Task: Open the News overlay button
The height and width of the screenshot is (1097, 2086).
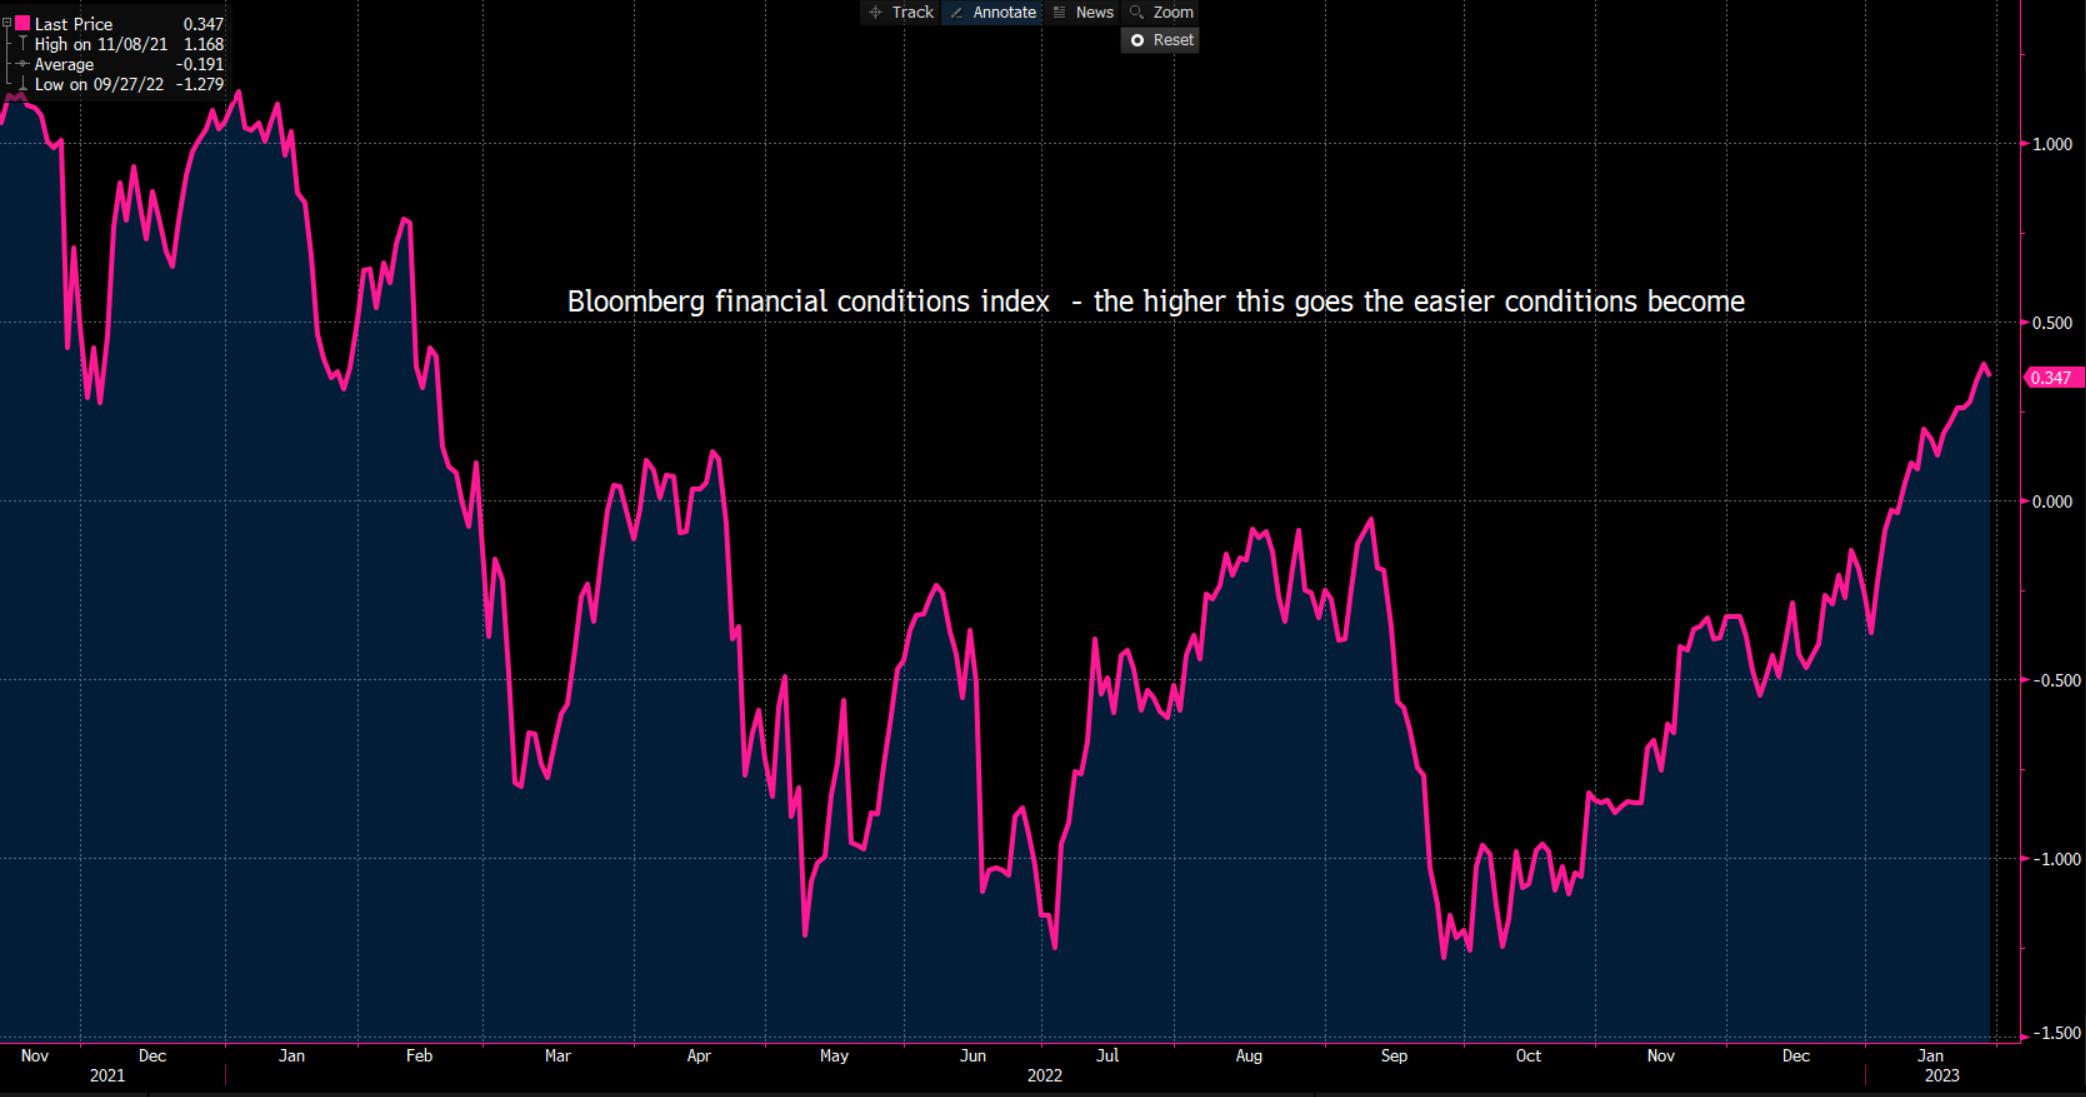Action: [x=1083, y=12]
